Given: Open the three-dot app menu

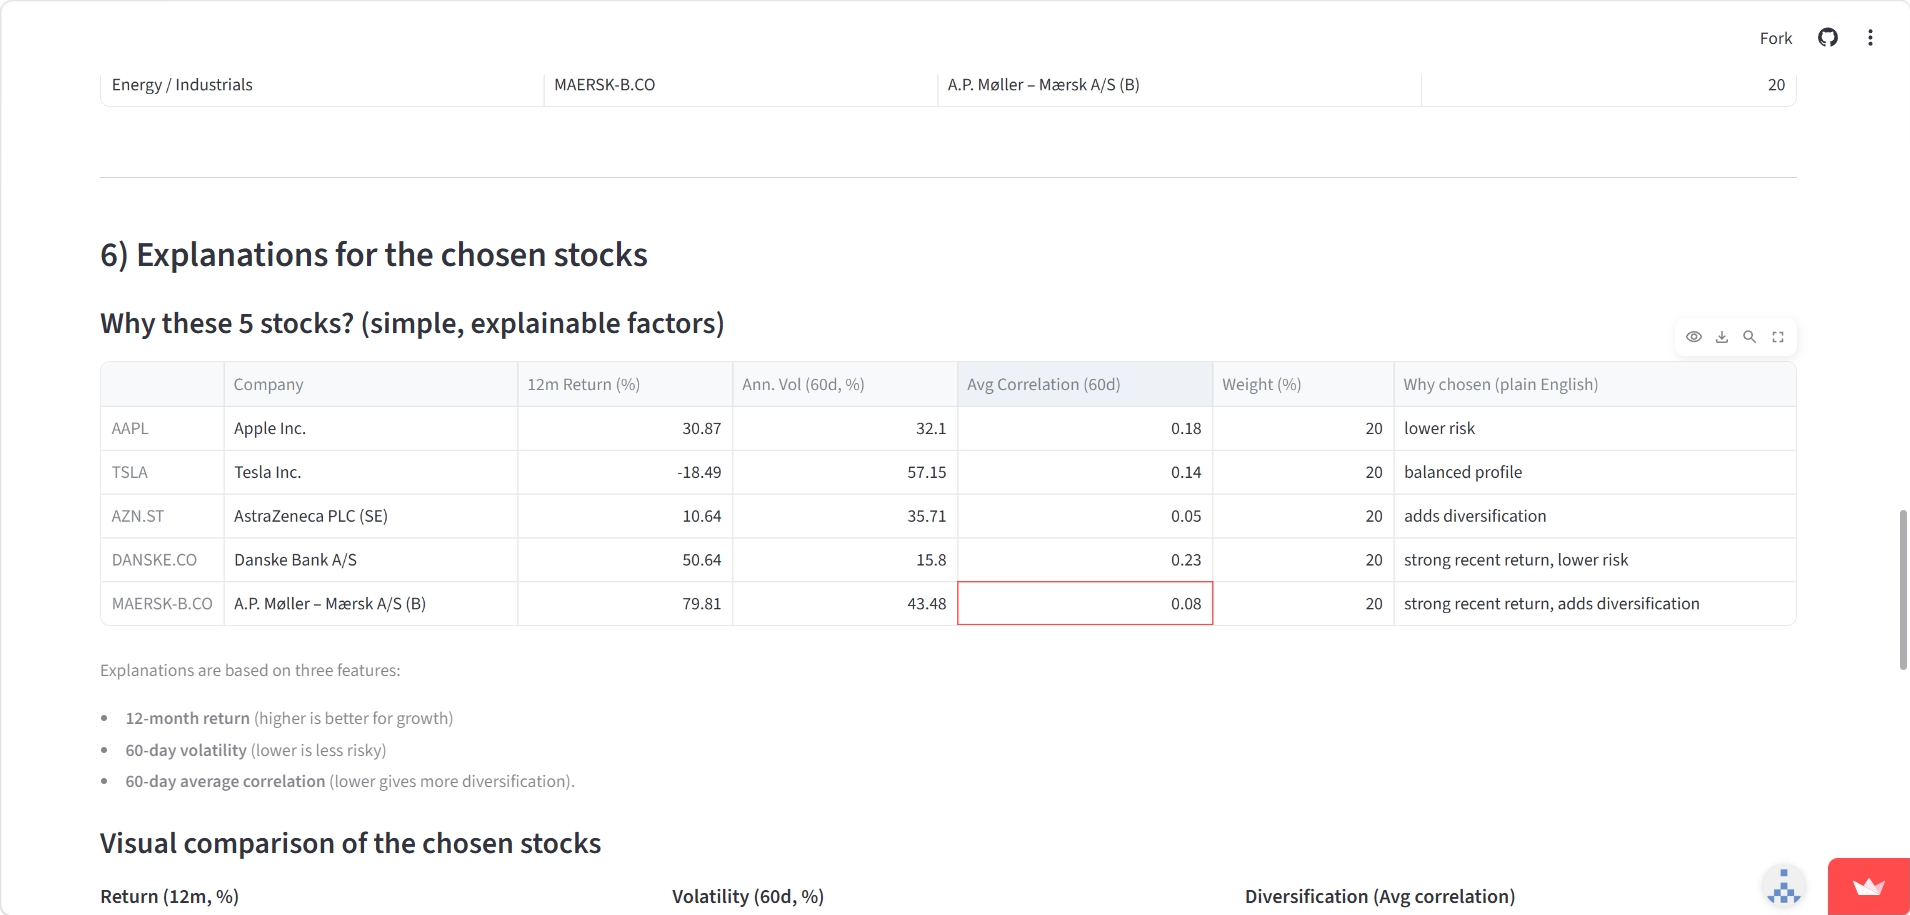Looking at the screenshot, I should pos(1870,38).
